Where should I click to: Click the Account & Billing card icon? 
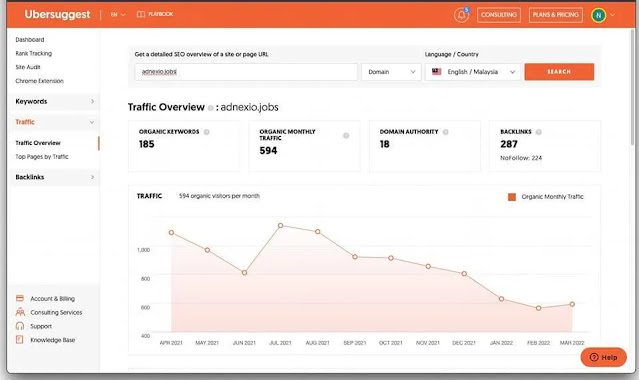coord(20,298)
